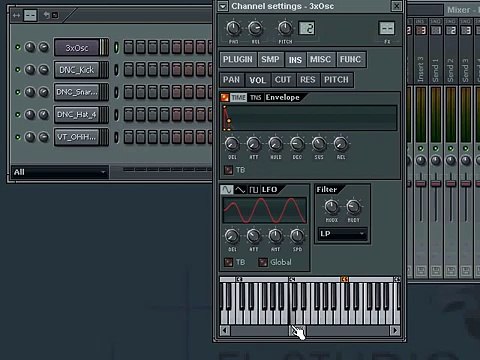Image resolution: width=480 pixels, height=360 pixels.
Task: Click the piano keyboard scroll right arrow
Action: 395,330
